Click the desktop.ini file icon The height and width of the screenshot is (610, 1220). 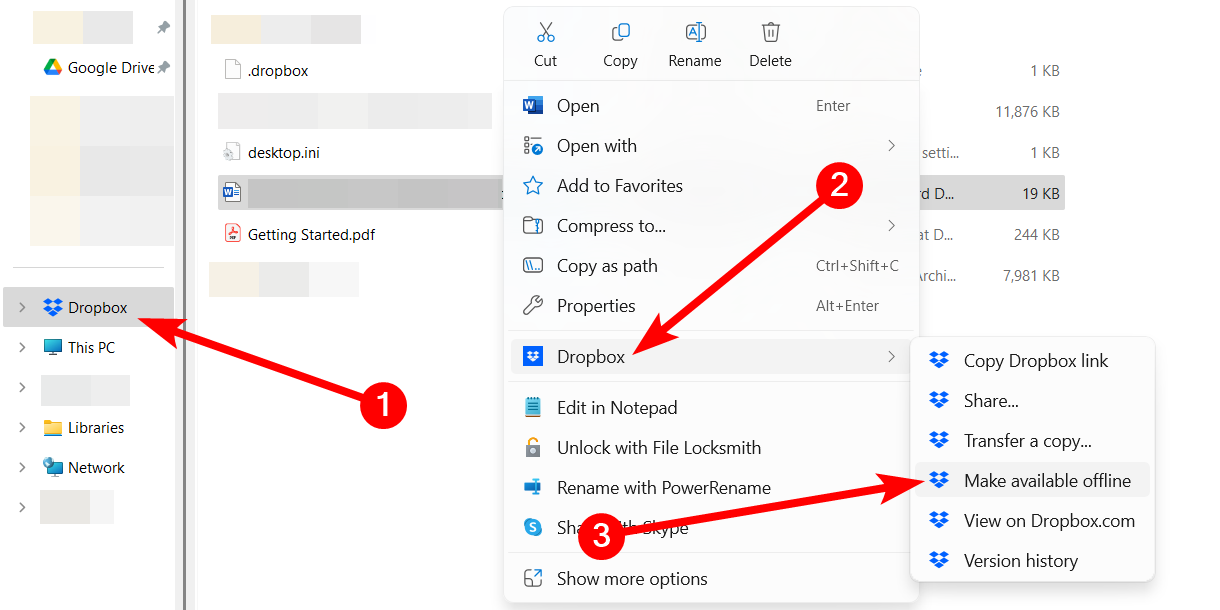click(x=232, y=153)
